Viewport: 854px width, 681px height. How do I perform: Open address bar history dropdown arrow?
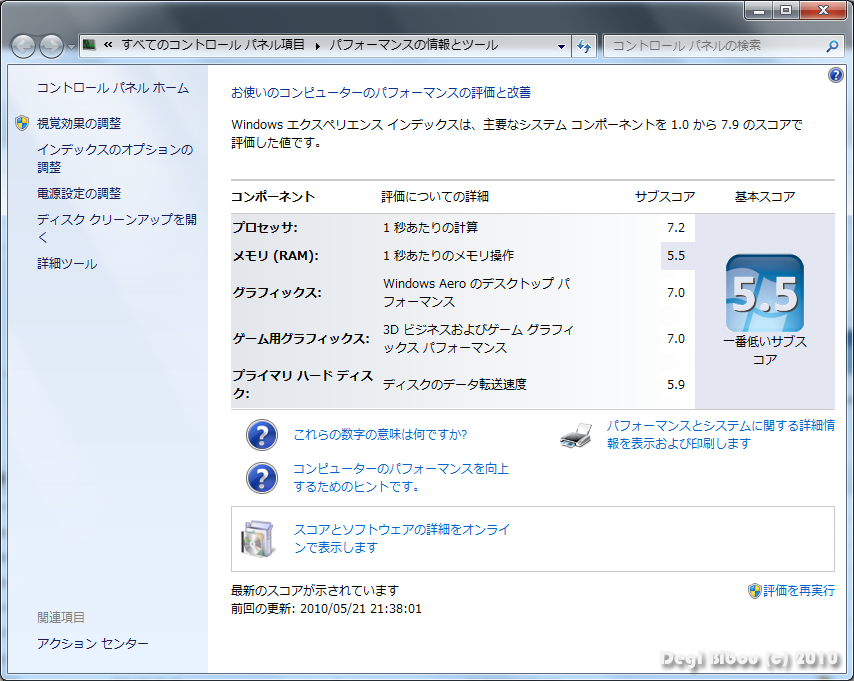[561, 46]
